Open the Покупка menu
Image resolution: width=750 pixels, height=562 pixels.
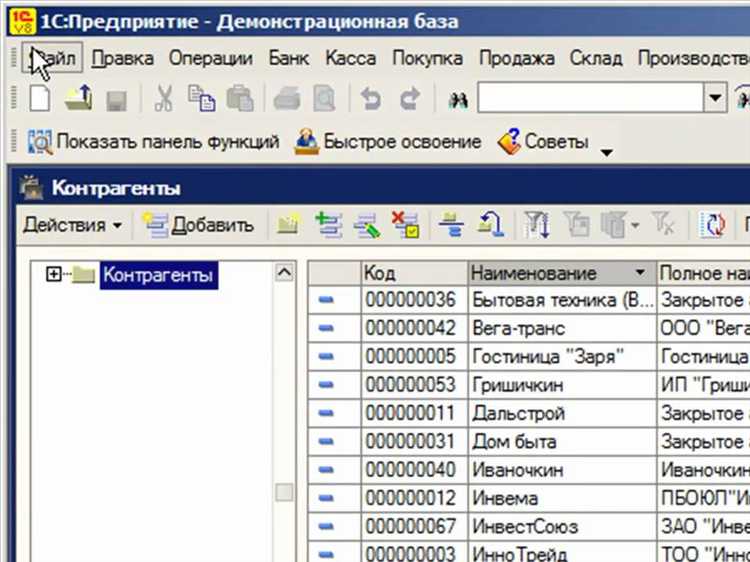[x=427, y=58]
